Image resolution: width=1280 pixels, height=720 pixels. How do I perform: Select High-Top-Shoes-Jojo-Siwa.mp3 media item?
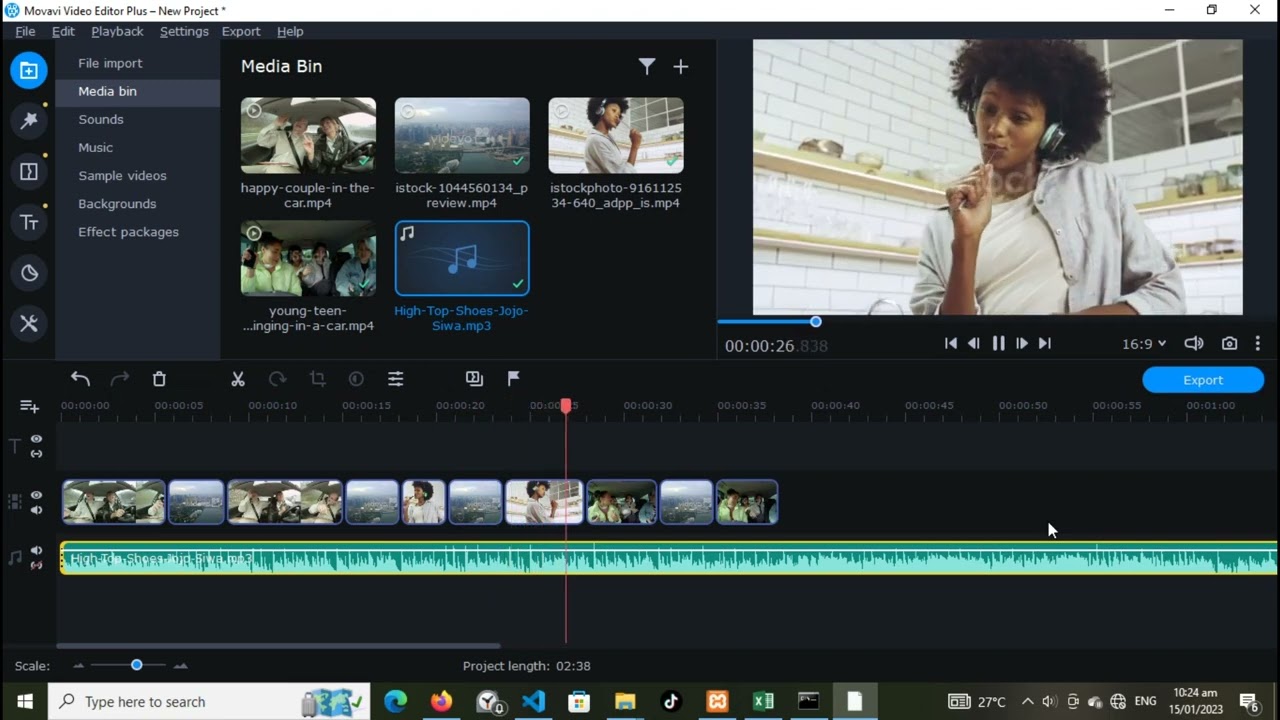(x=462, y=258)
